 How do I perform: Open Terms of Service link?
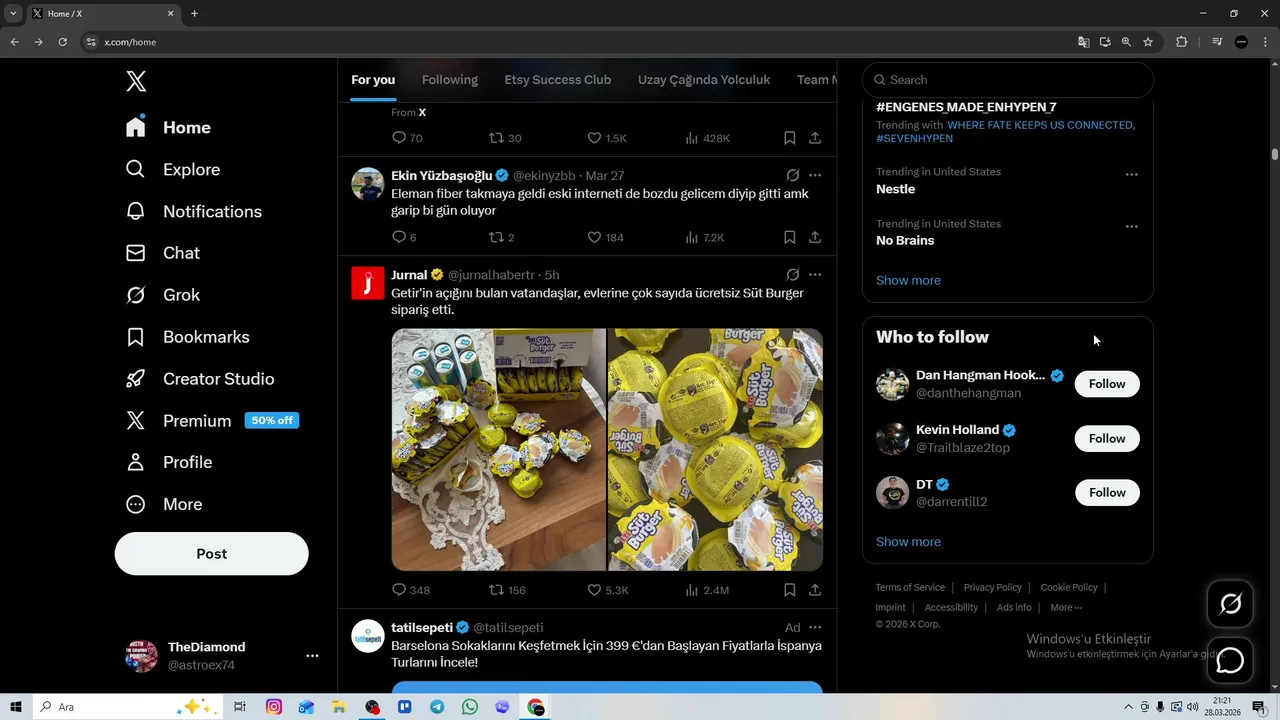910,588
